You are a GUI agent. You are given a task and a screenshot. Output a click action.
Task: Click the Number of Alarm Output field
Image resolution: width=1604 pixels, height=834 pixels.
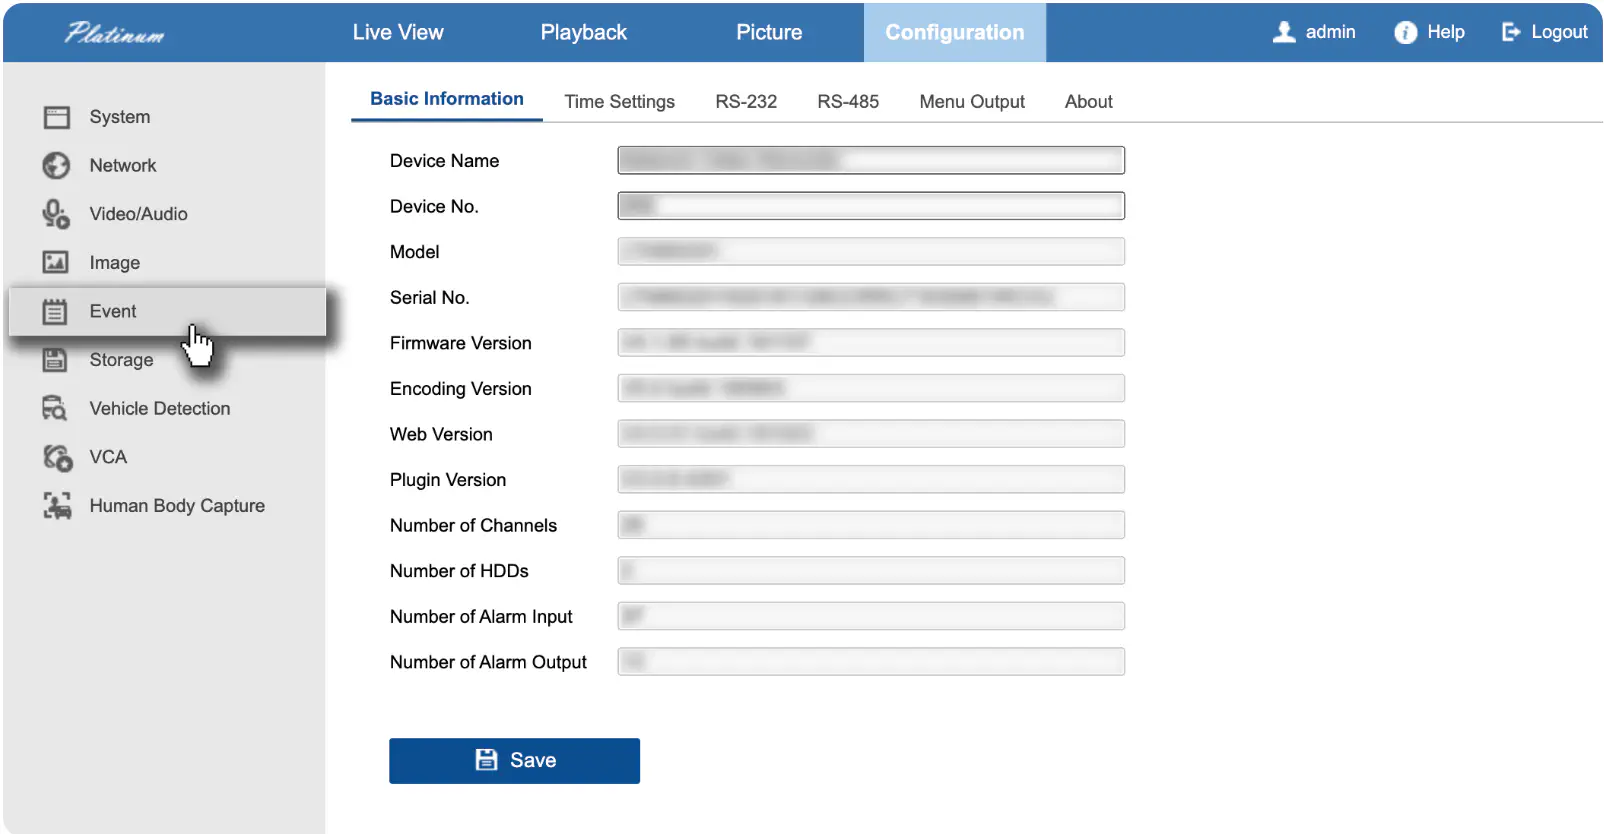(x=871, y=662)
